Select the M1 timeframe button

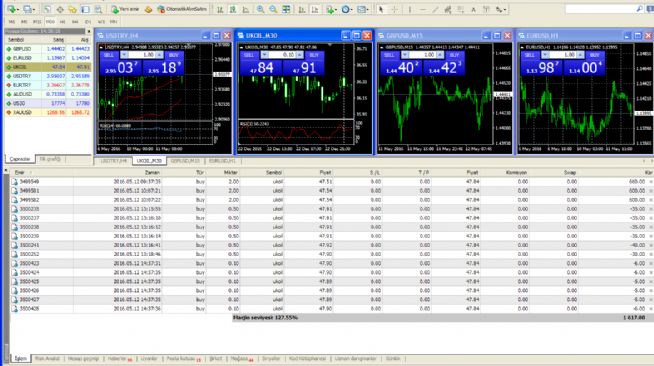click(x=12, y=22)
